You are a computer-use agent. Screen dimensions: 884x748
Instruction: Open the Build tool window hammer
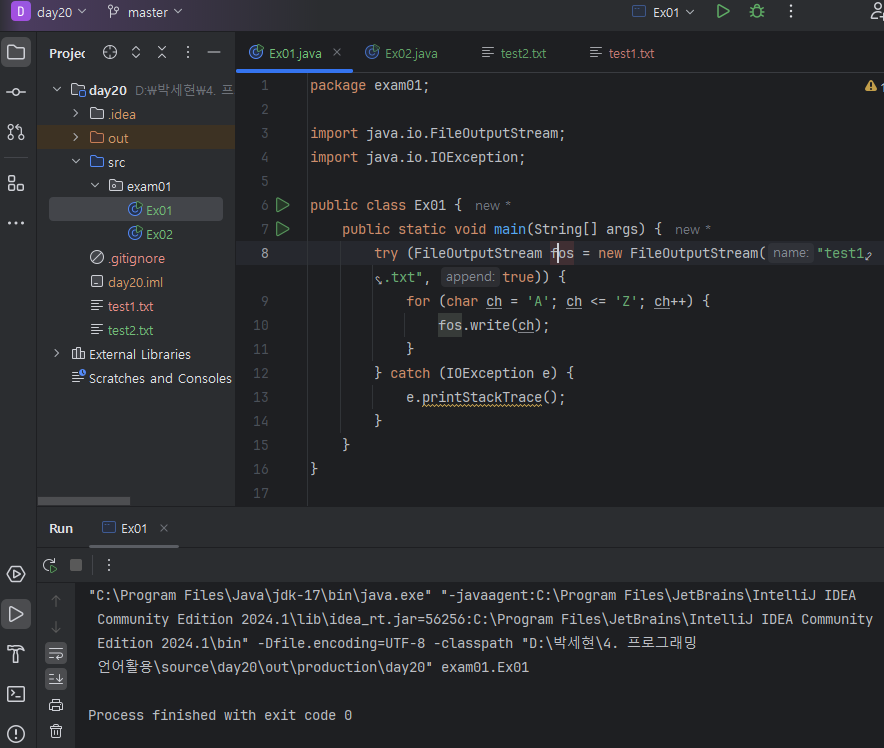coord(16,654)
